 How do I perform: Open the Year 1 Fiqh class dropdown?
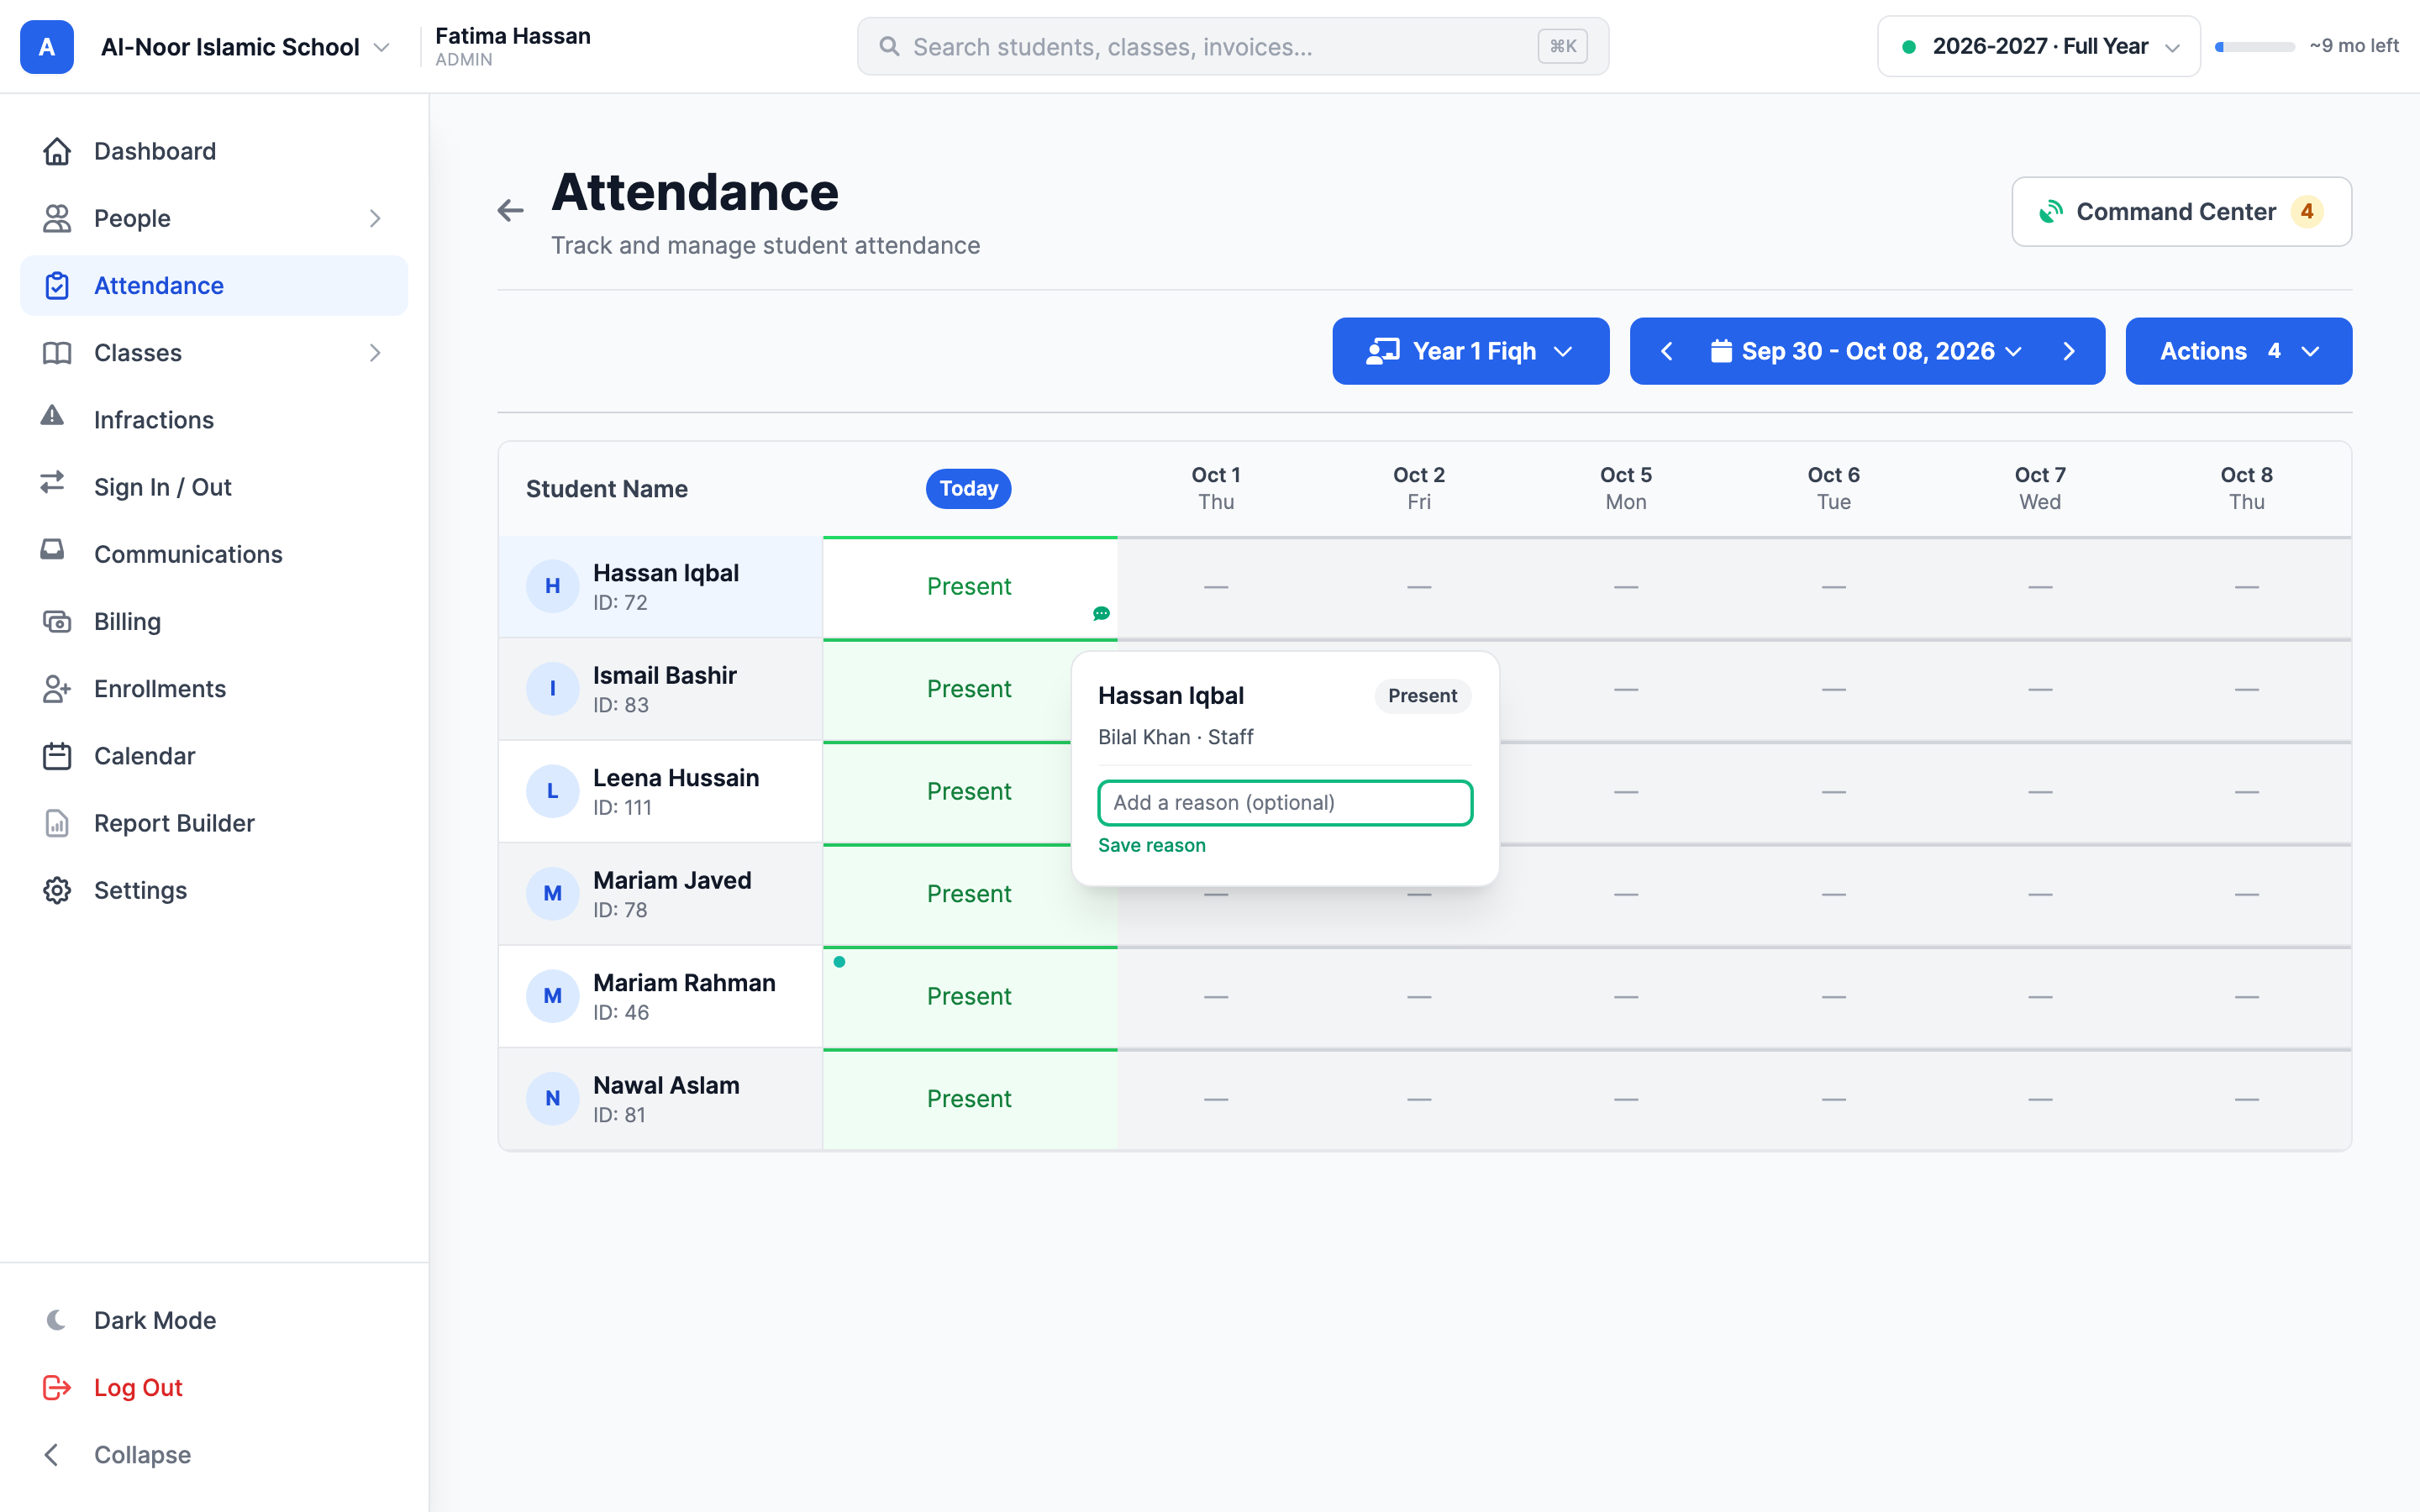click(1470, 351)
